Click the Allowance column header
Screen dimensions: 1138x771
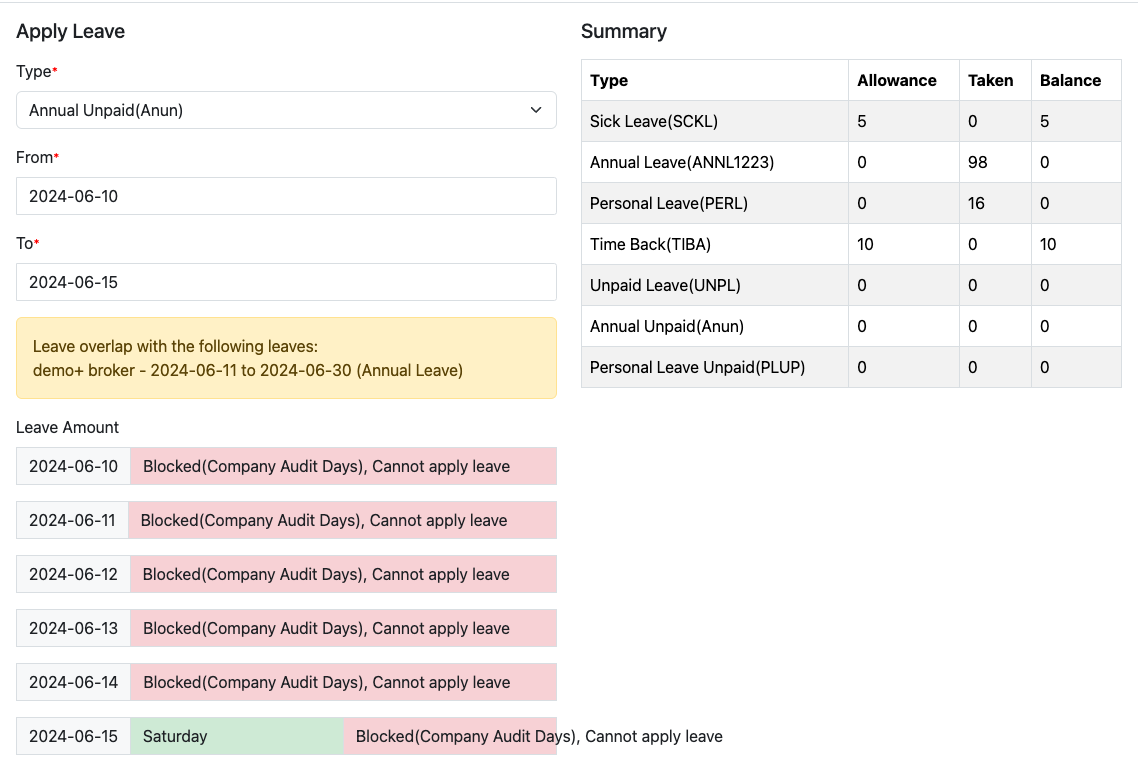click(x=896, y=80)
